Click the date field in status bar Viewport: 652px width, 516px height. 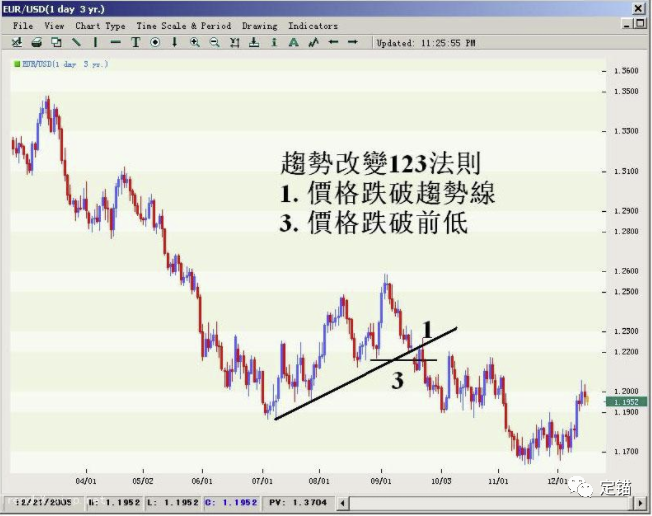(43, 502)
